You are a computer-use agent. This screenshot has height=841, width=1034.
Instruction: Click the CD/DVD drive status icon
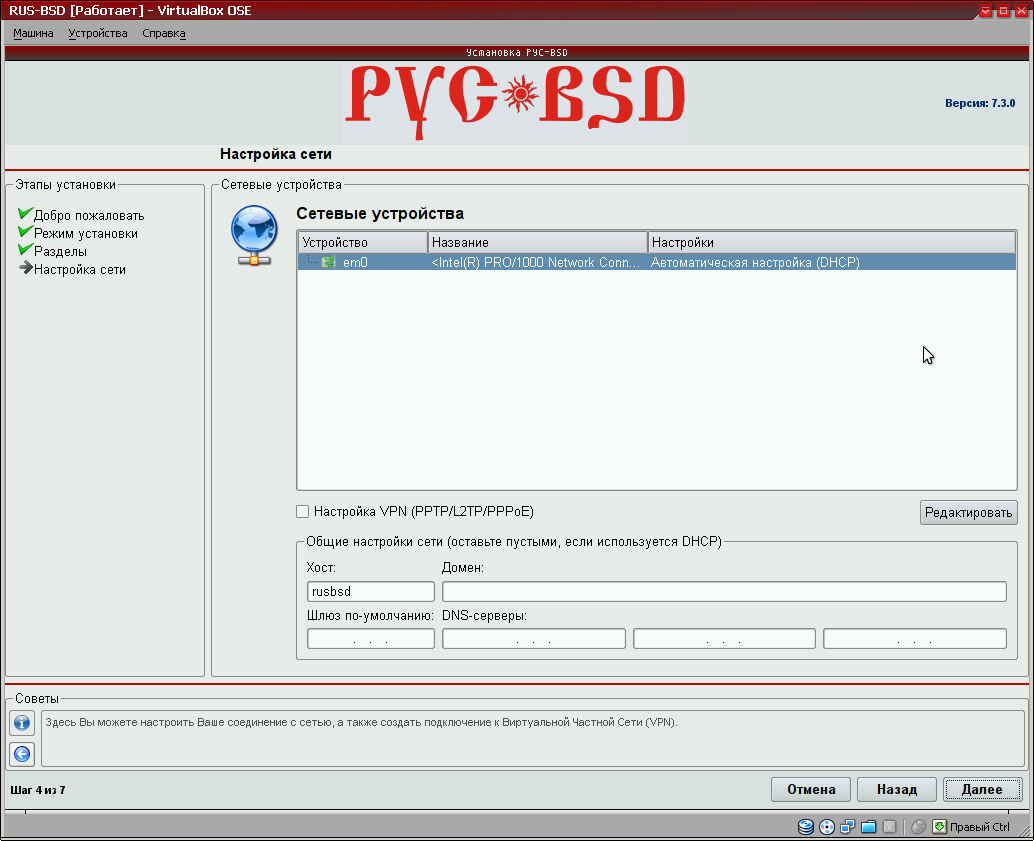click(827, 826)
